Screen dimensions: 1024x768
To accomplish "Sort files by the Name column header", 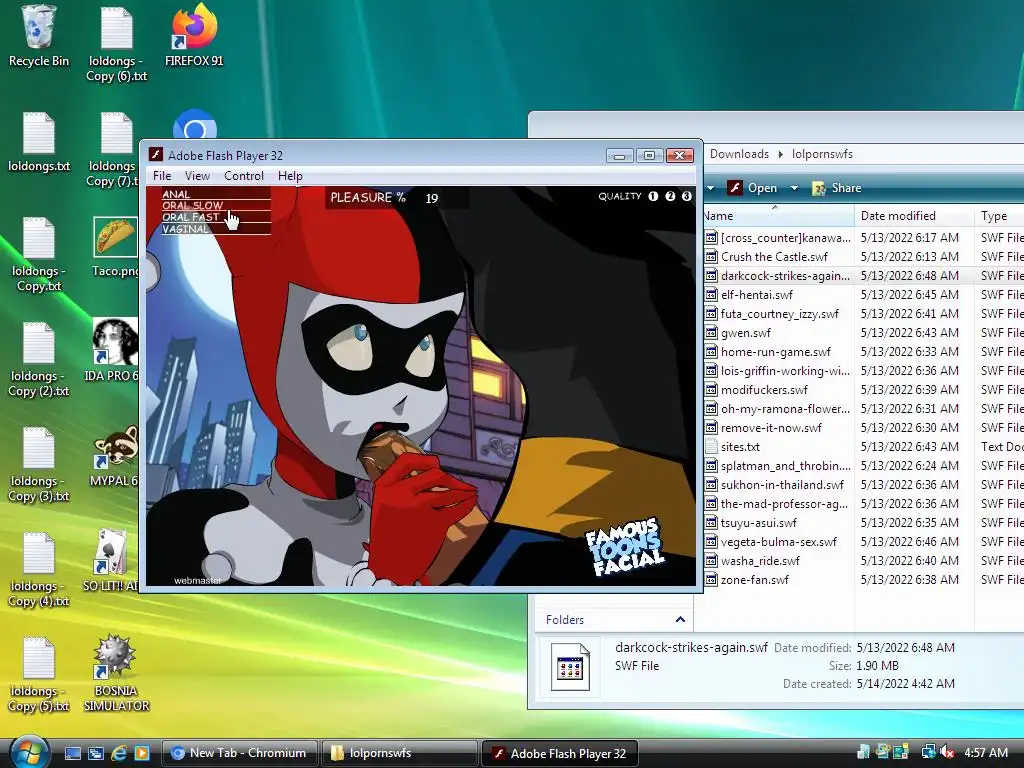I will 778,216.
